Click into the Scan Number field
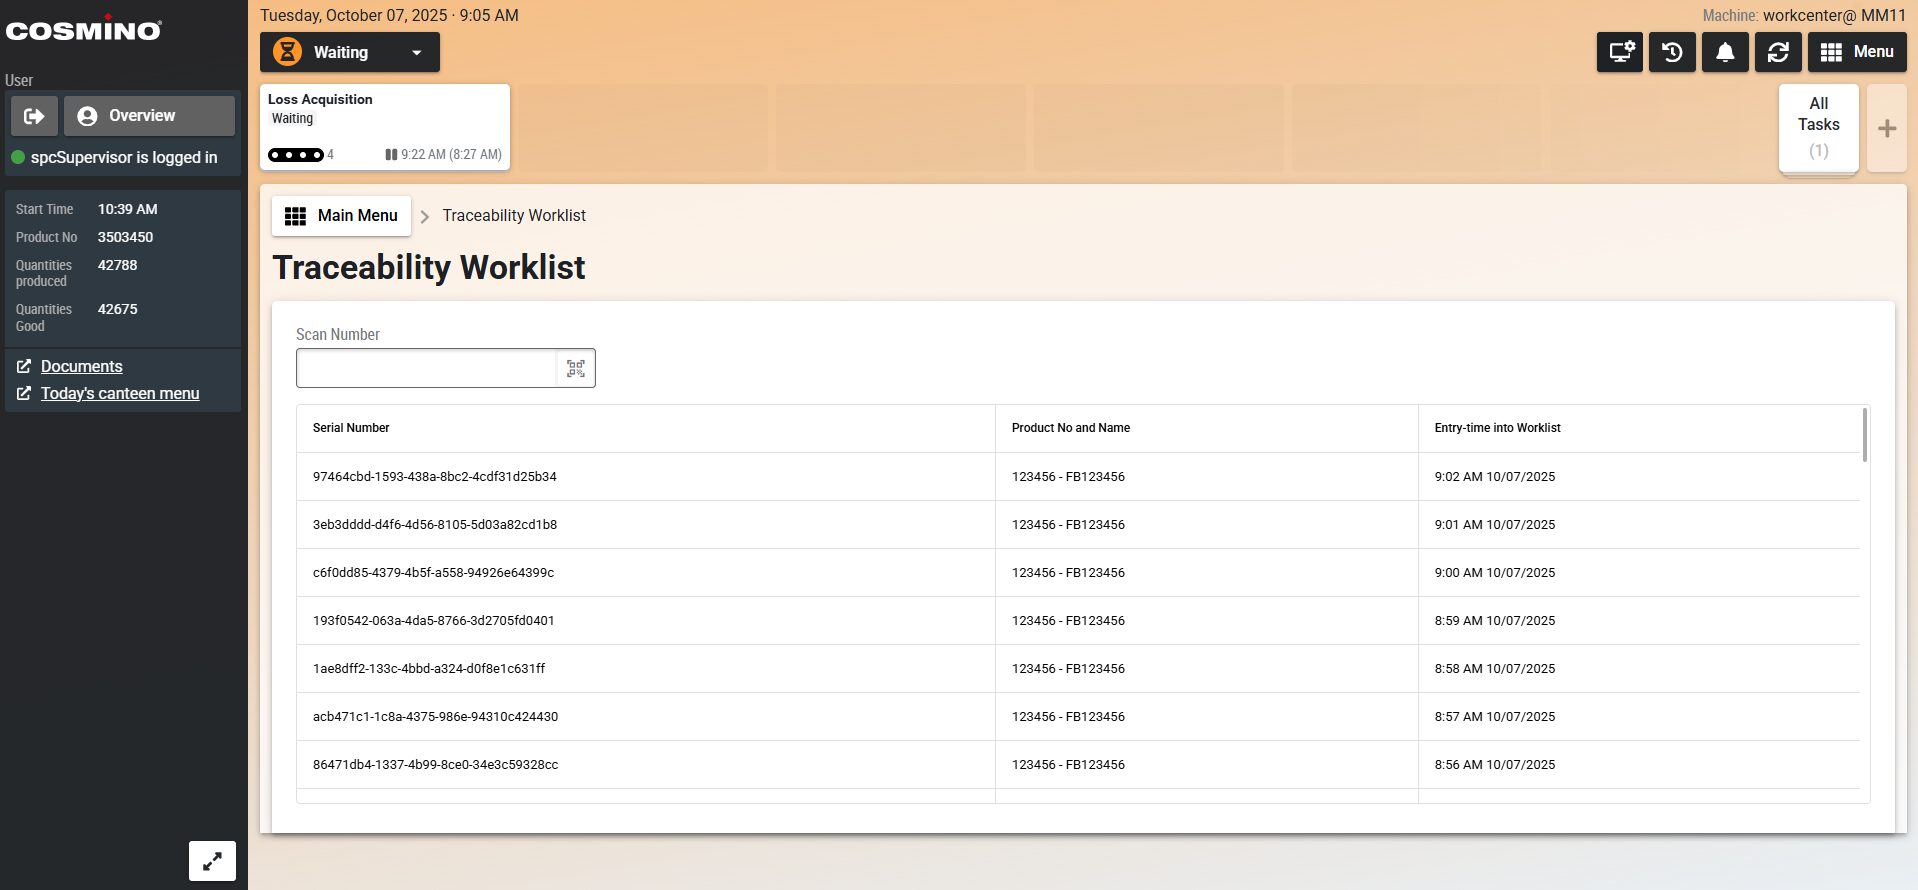The image size is (1918, 890). point(426,368)
